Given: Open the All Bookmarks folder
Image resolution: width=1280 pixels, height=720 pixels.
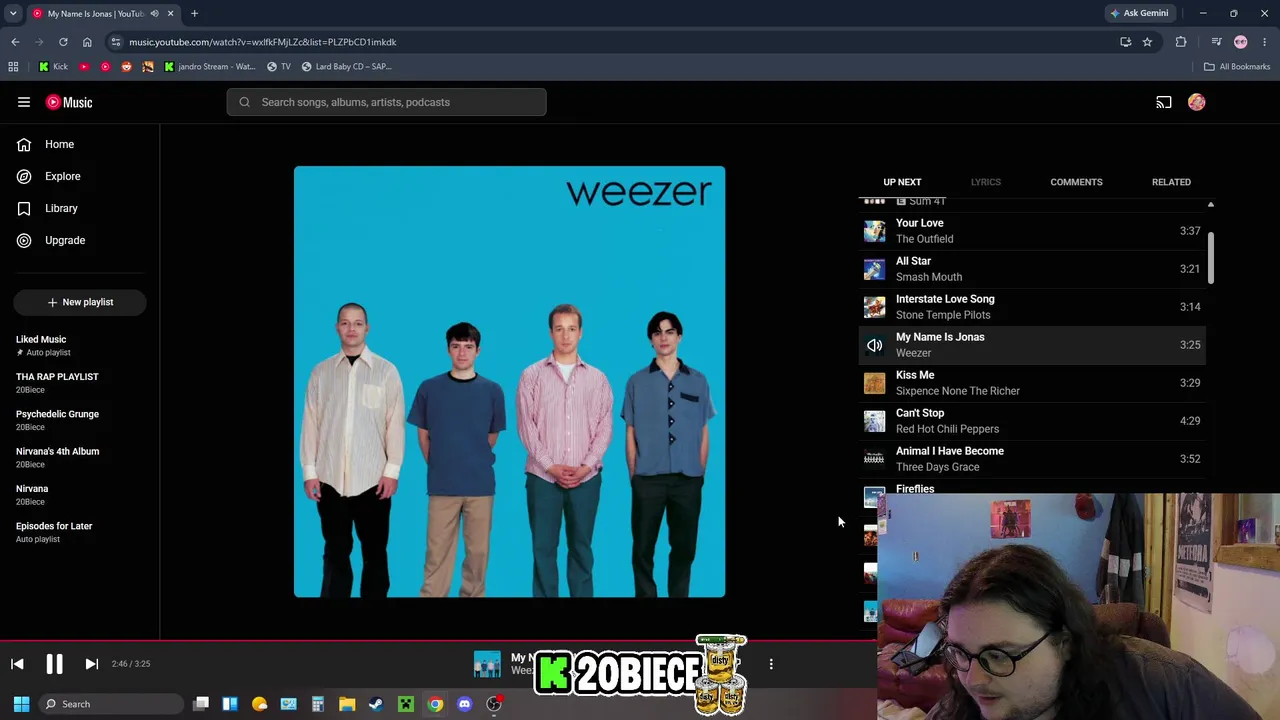Looking at the screenshot, I should pos(1237,66).
